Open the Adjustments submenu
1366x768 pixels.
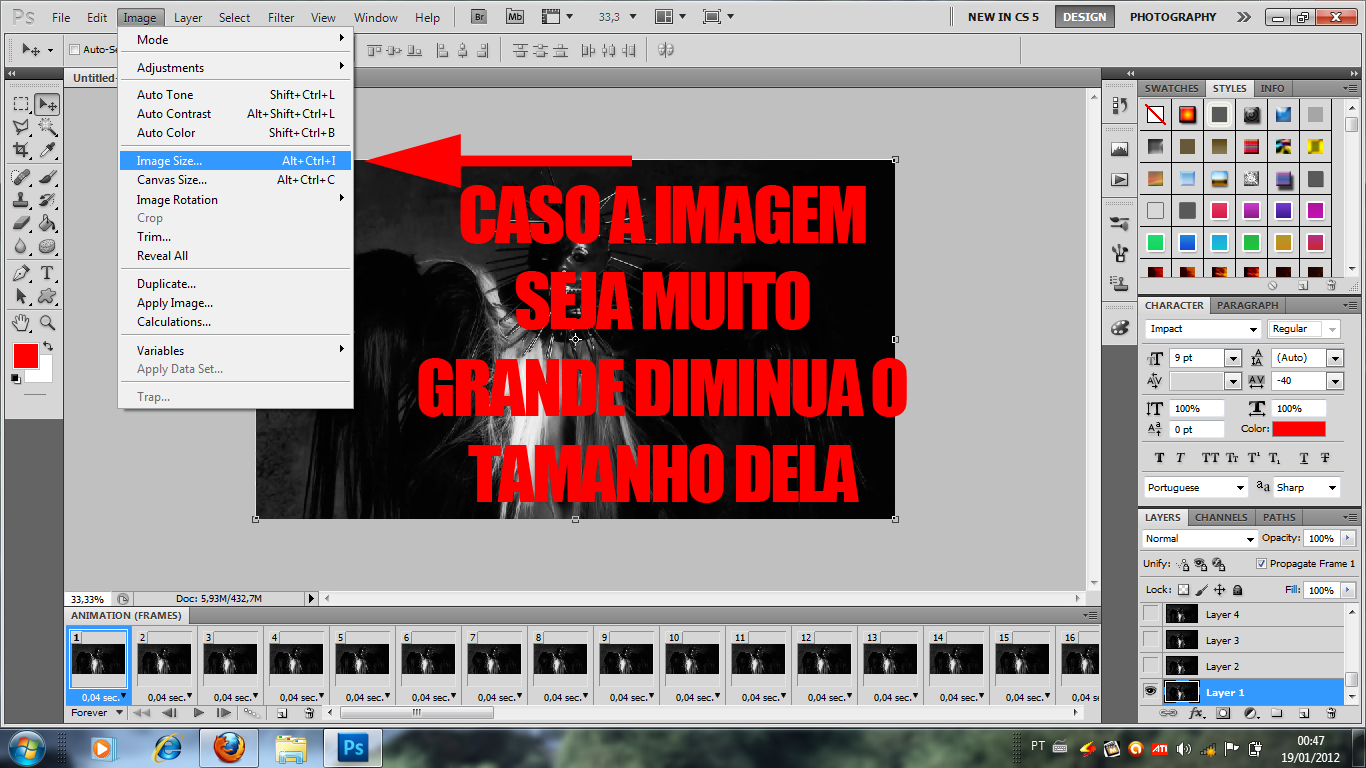(236, 68)
